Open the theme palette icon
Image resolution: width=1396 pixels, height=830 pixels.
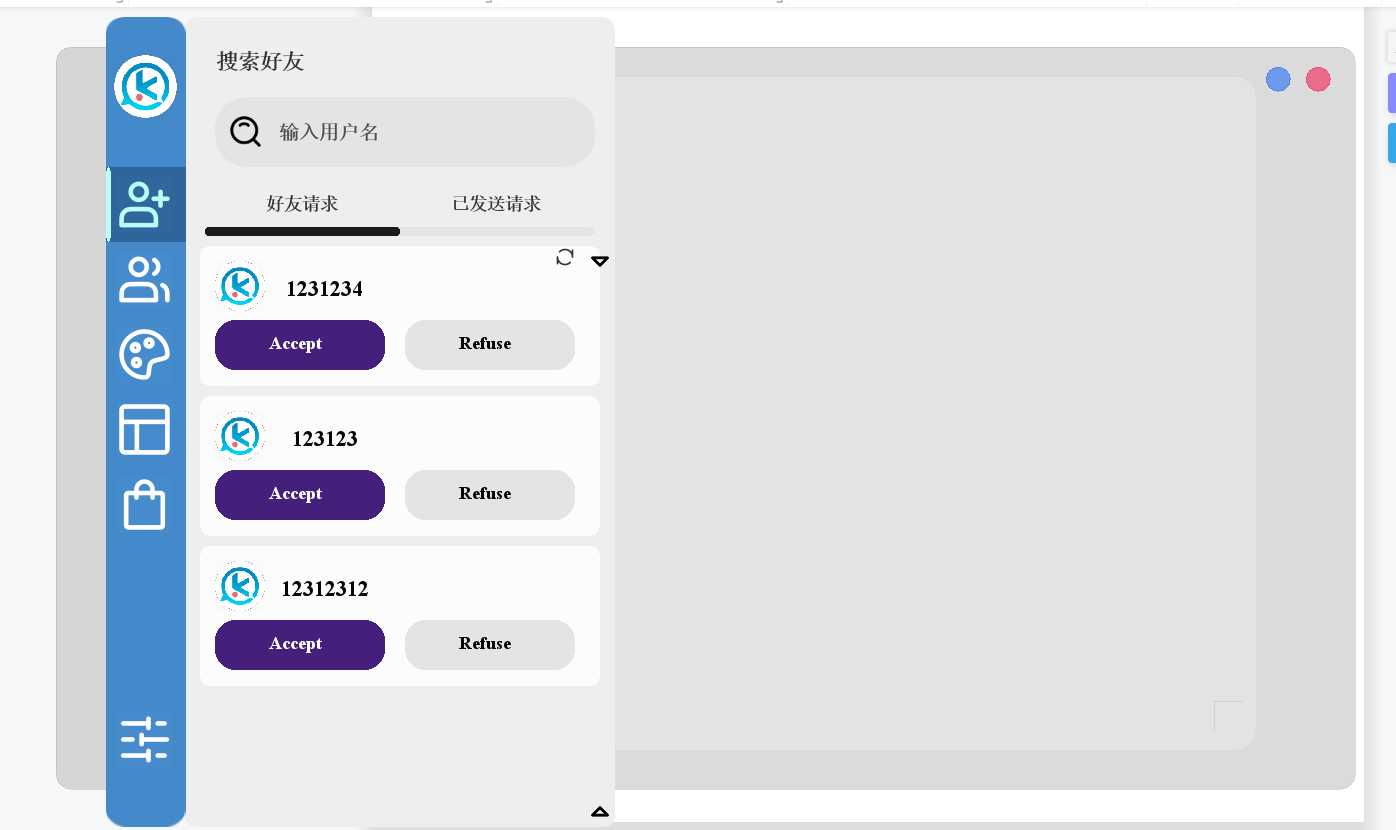click(x=145, y=355)
